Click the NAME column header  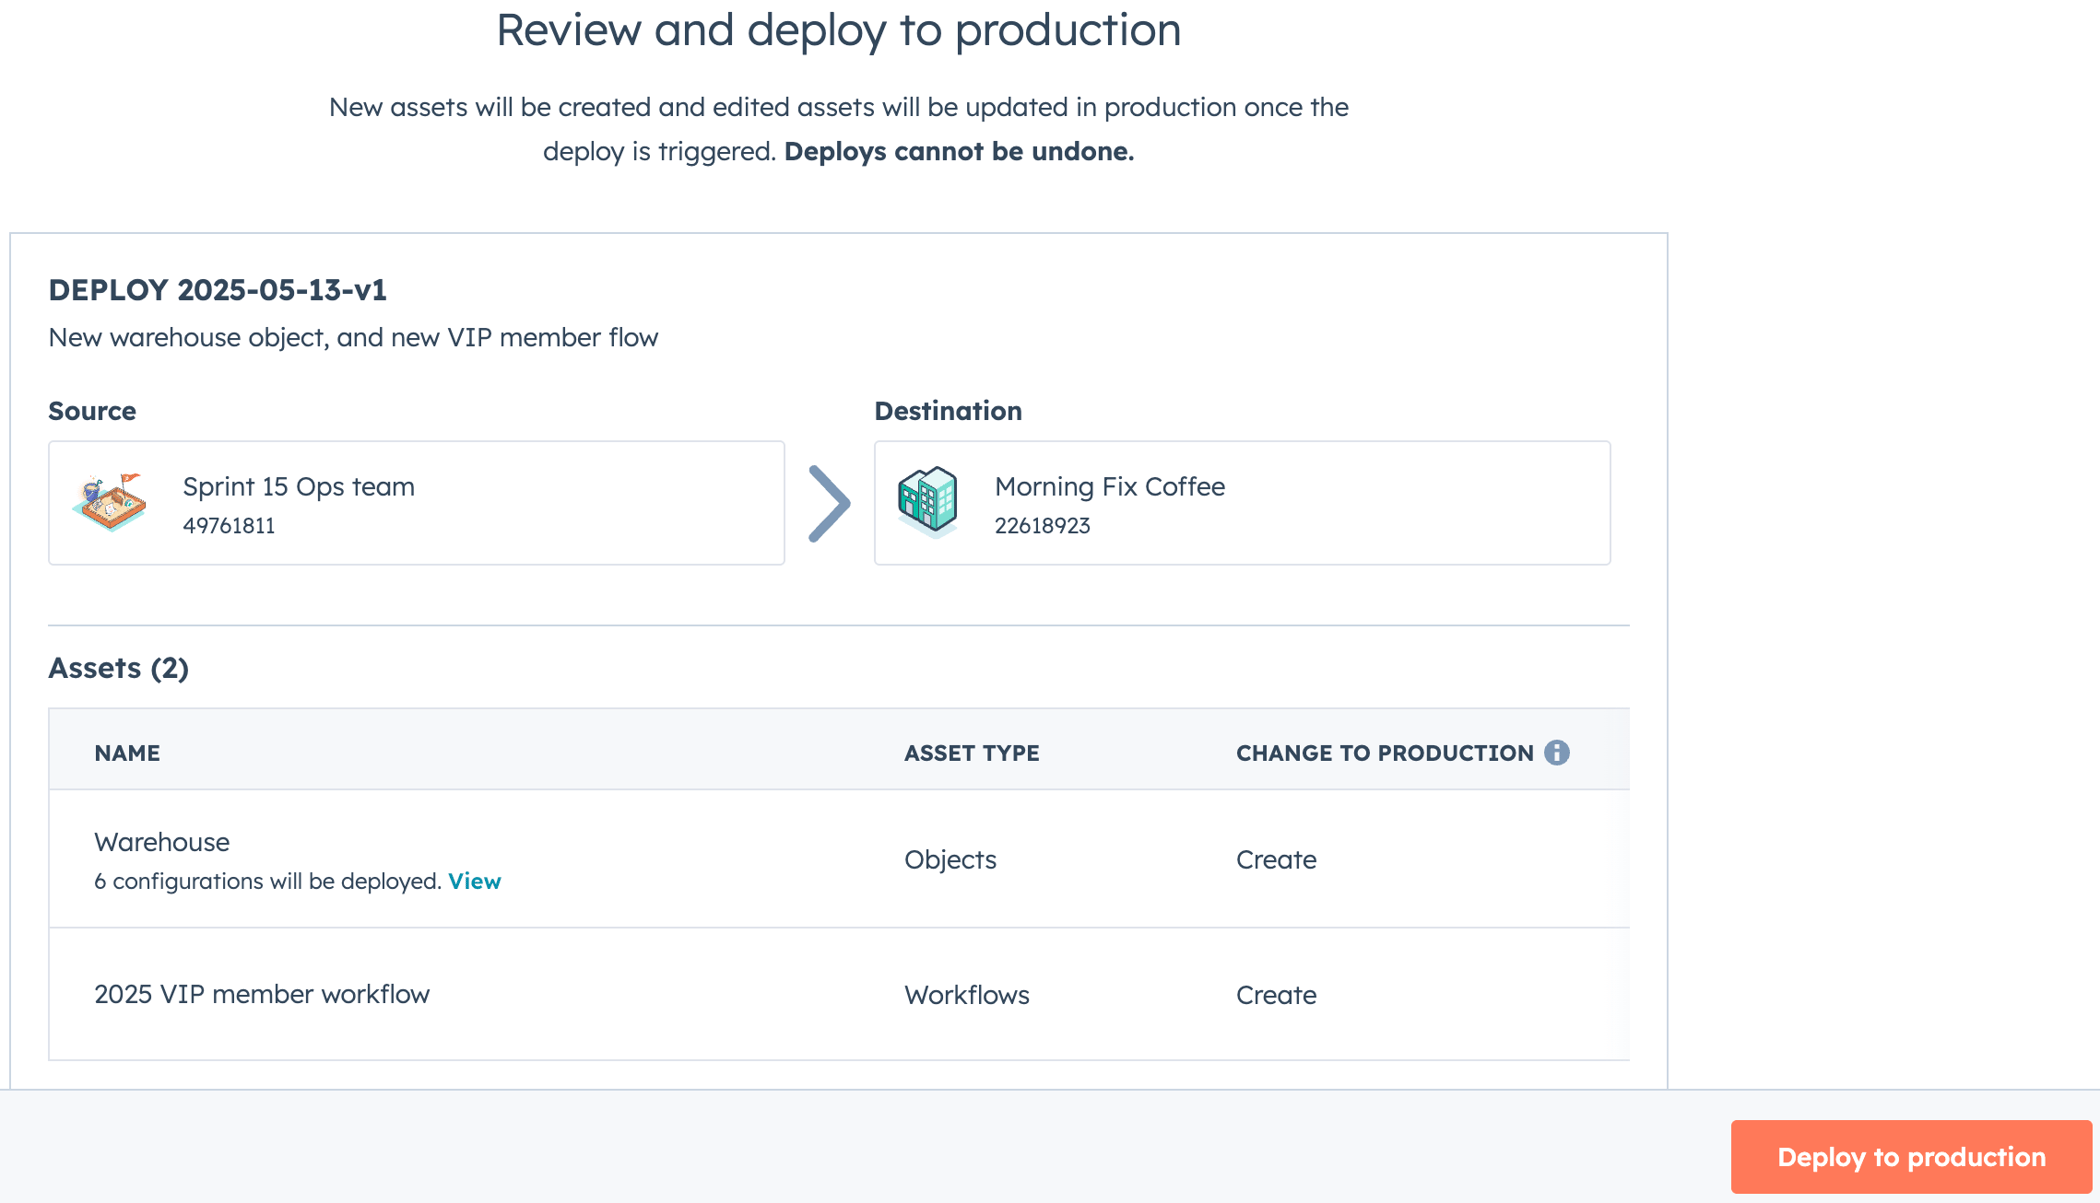click(x=127, y=752)
